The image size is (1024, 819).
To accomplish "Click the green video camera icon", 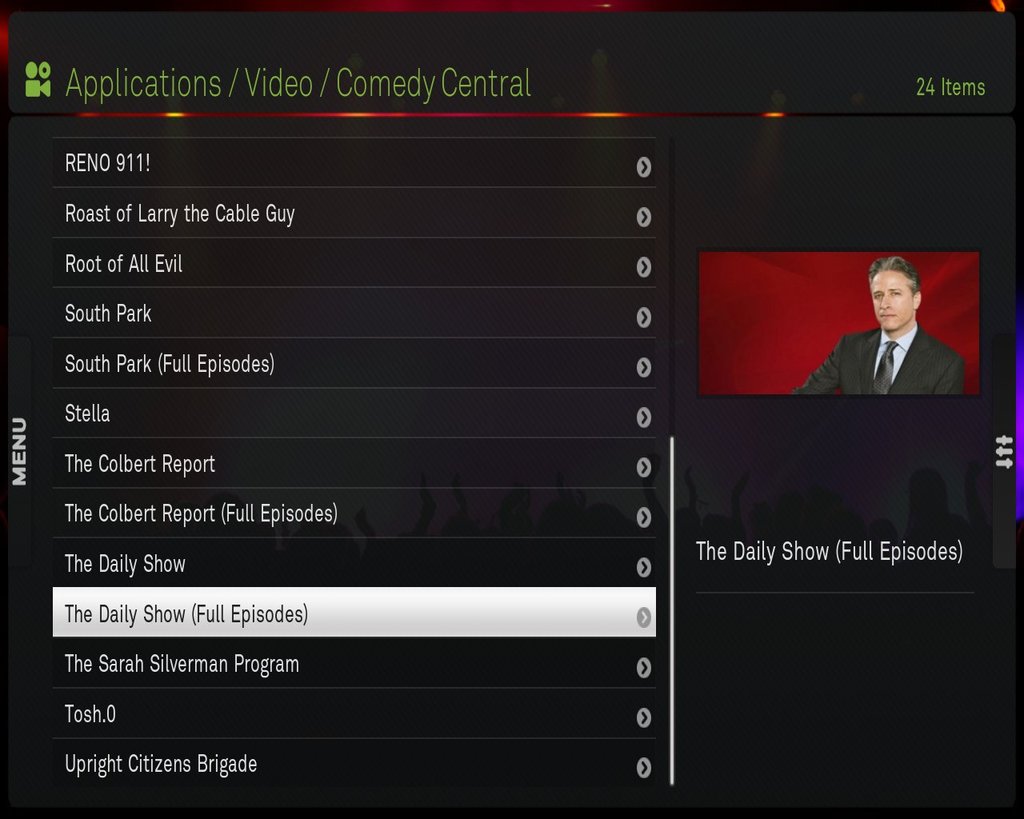I will [38, 80].
